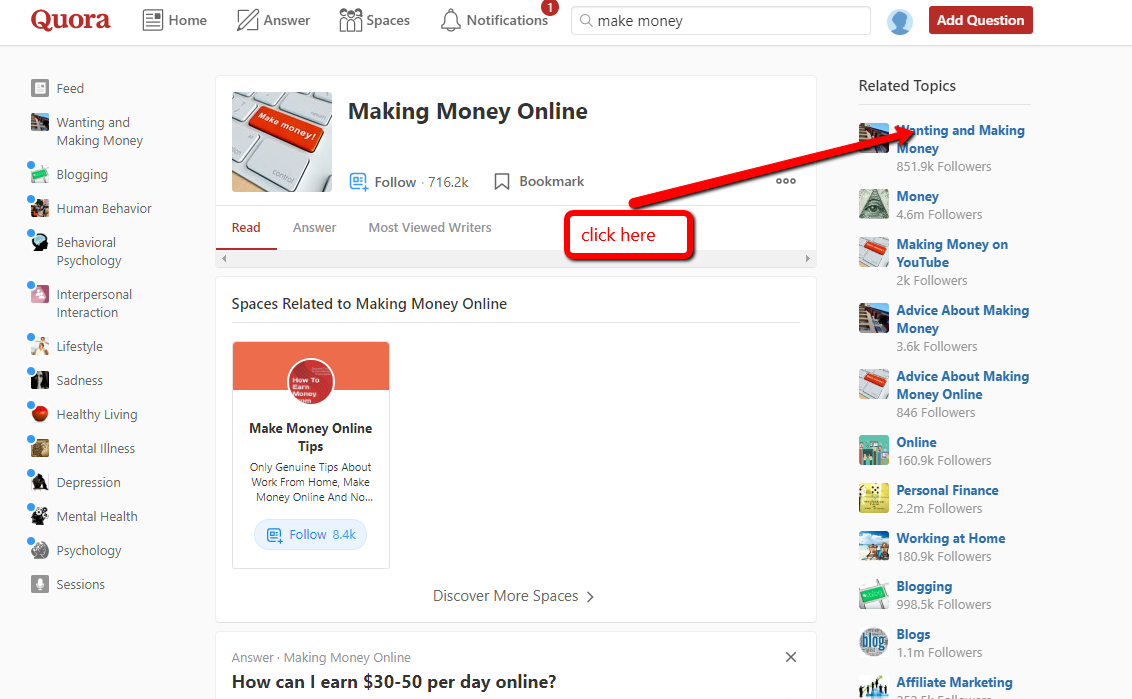Click the Psychology topic icon

[40, 550]
